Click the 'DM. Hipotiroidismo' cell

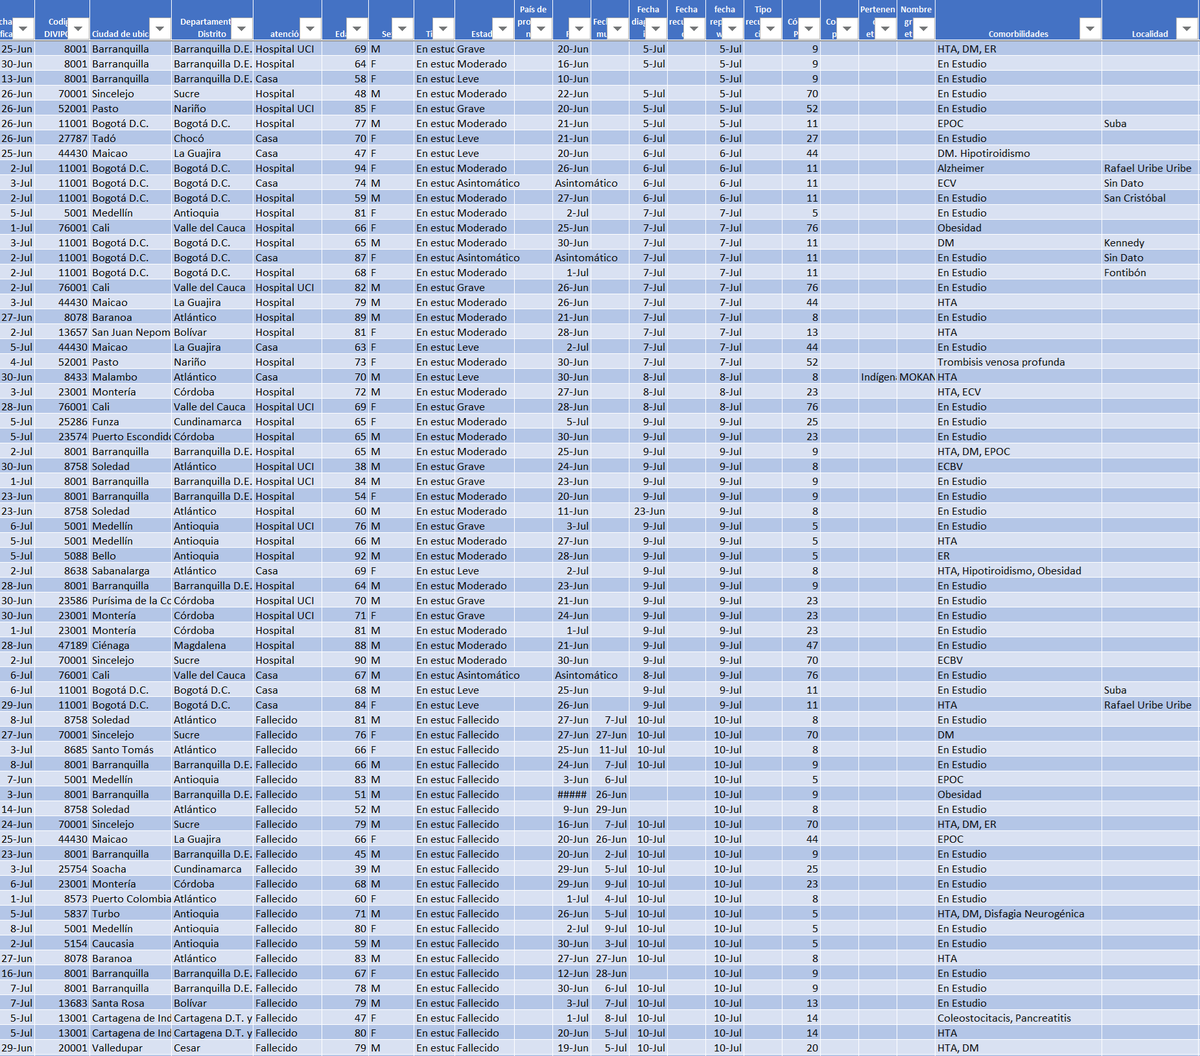[1018, 153]
